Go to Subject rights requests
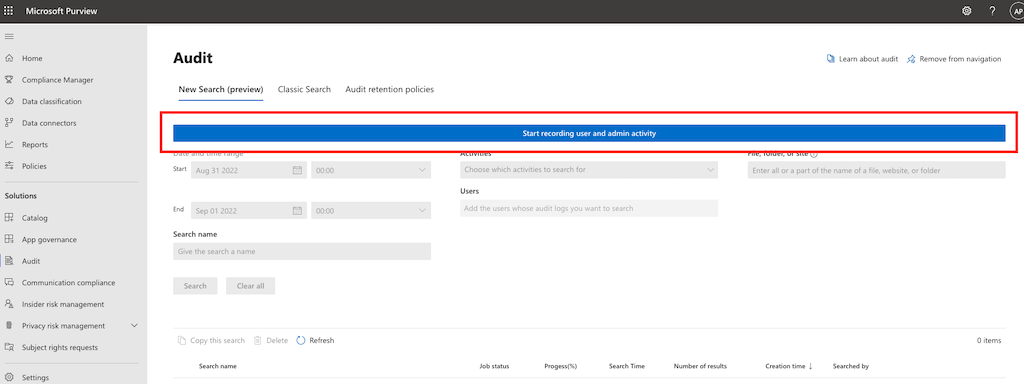The height and width of the screenshot is (384, 1024). (x=59, y=347)
